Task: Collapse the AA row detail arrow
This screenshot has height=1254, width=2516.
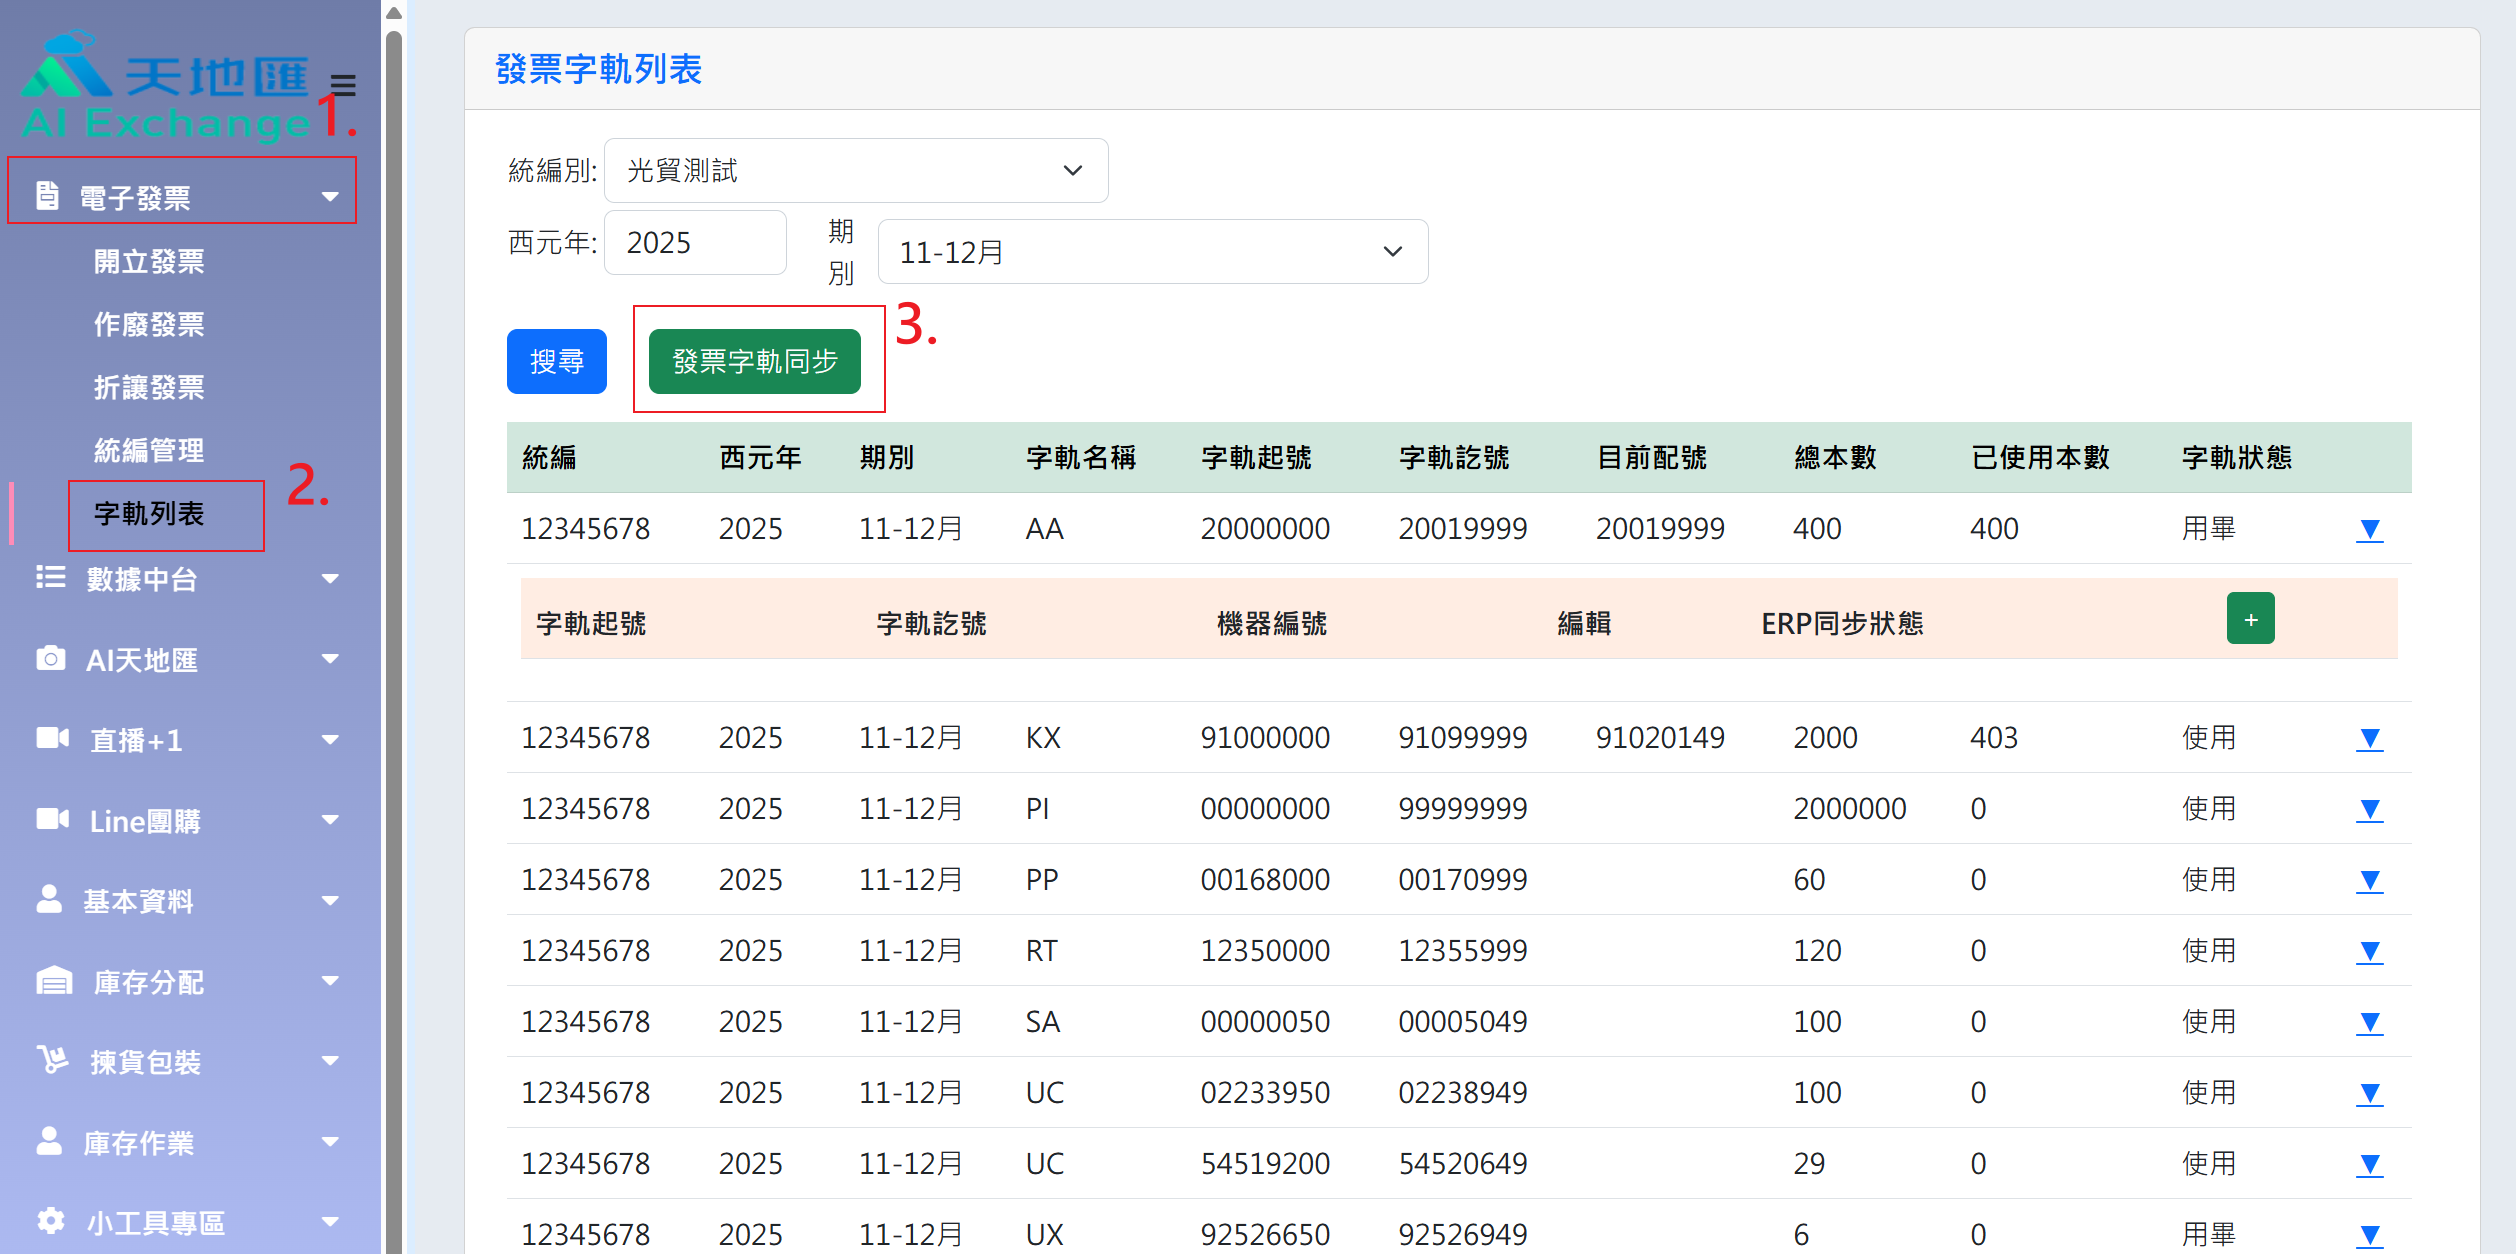Action: 2369,529
